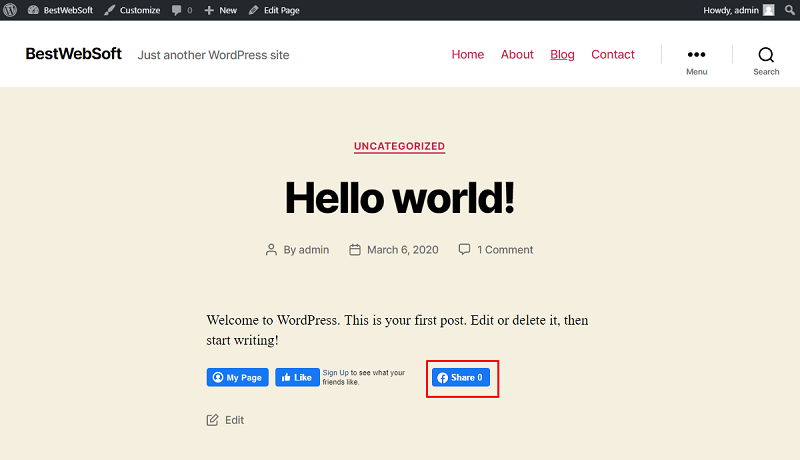Open Edit Page in the admin bar
The image size is (800, 460).
click(274, 10)
